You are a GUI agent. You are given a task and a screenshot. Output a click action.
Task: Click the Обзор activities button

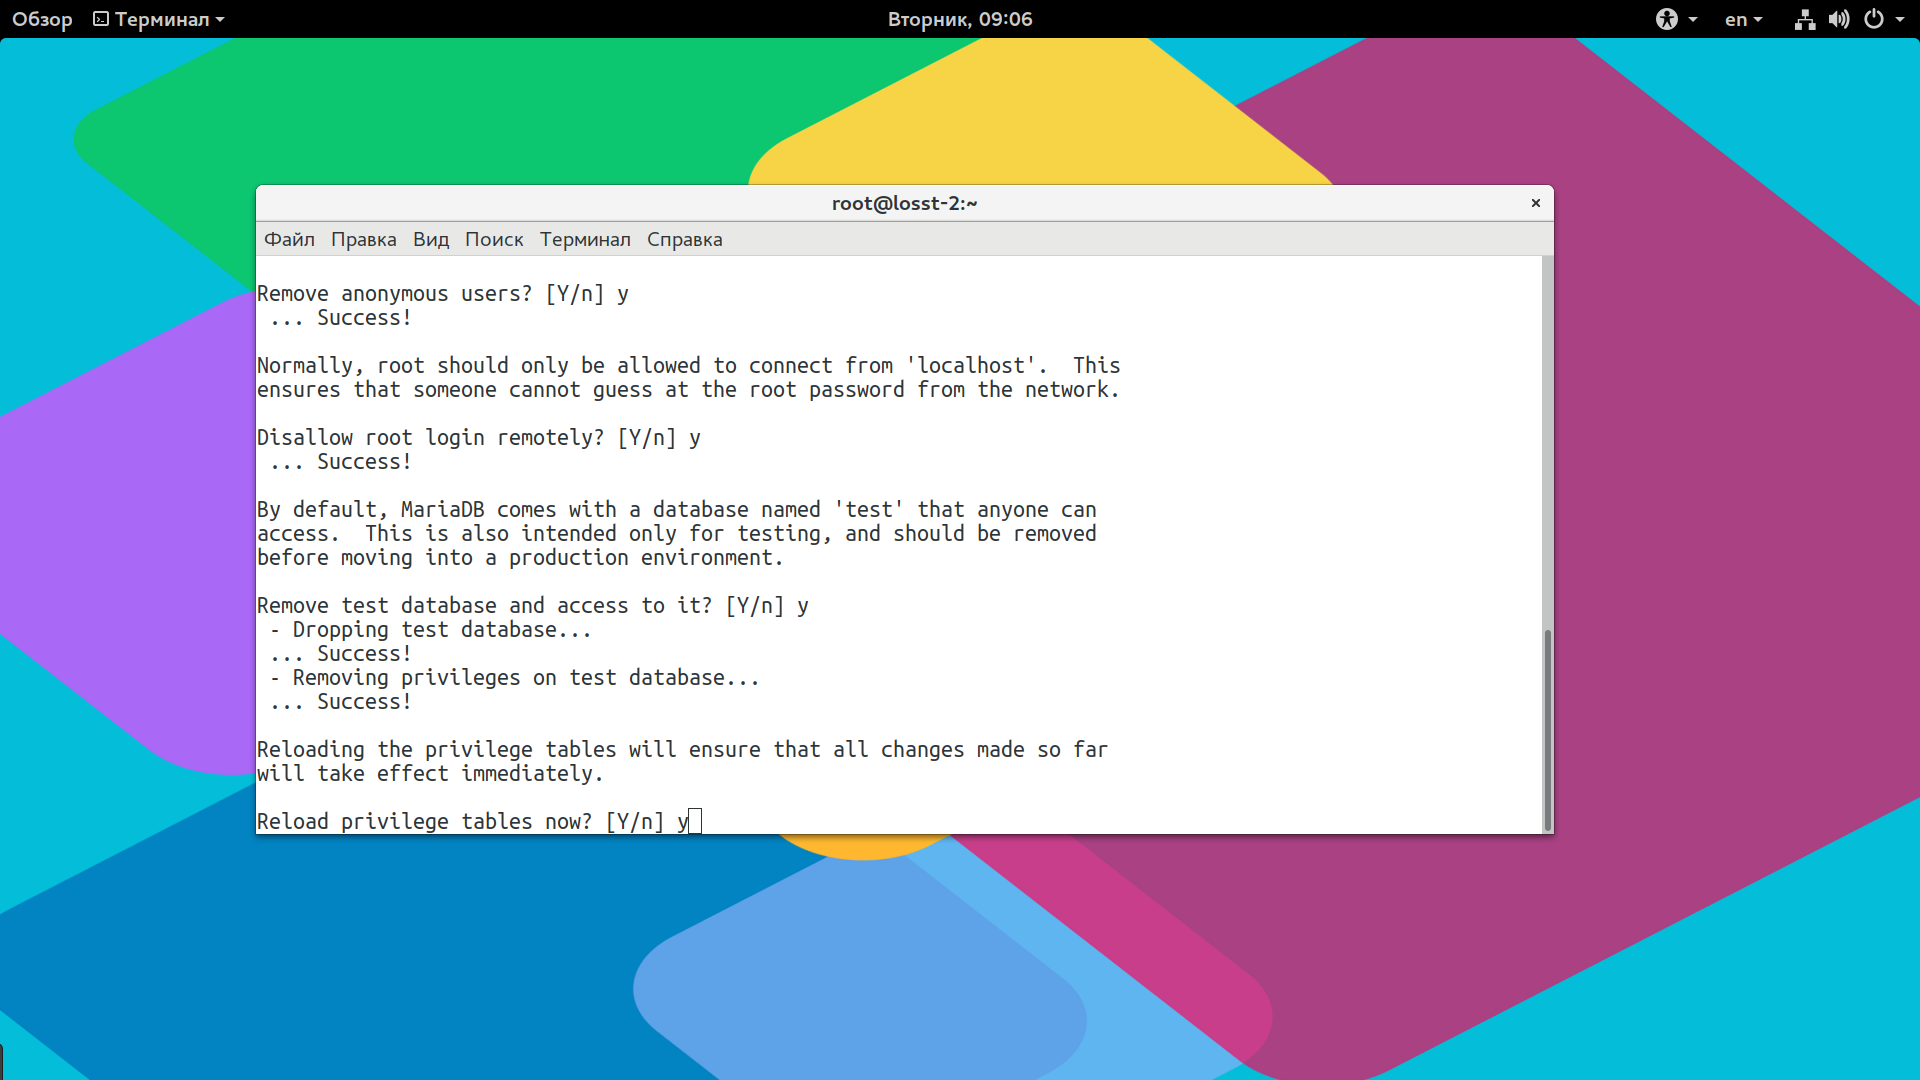(x=42, y=19)
